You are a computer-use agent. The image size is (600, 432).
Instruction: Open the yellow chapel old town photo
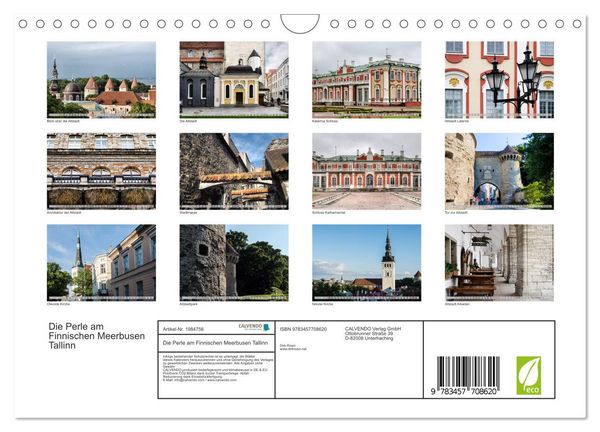tap(234, 80)
